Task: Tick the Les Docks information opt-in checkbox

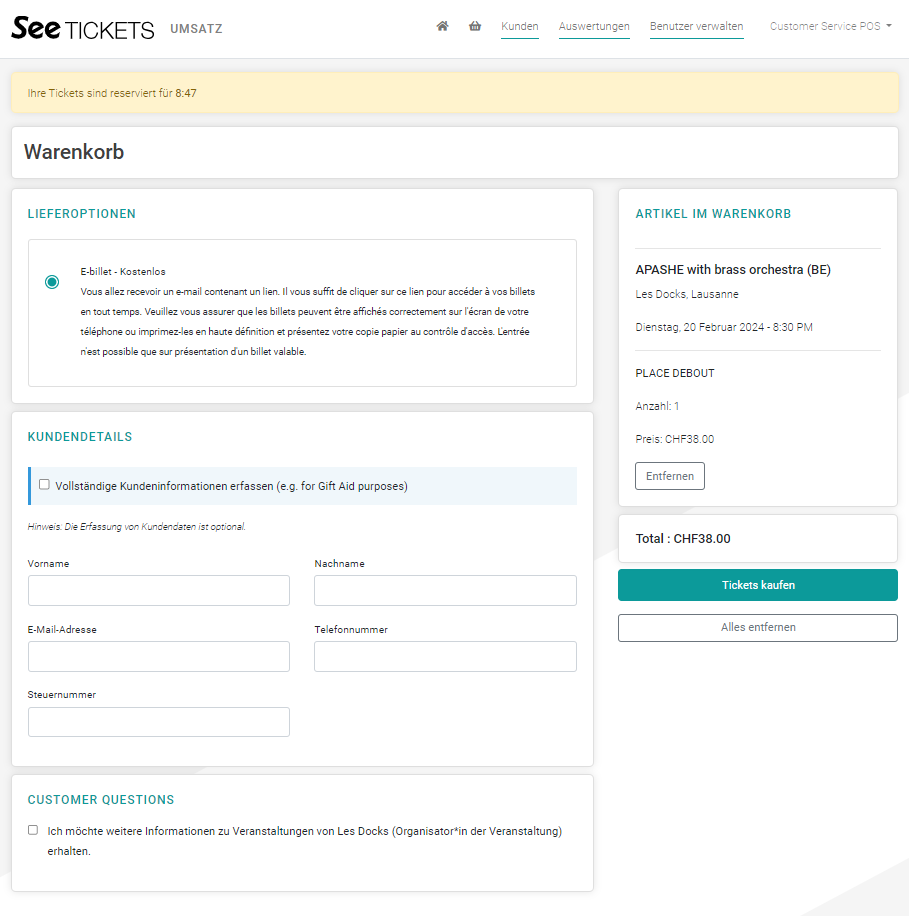Action: click(33, 830)
